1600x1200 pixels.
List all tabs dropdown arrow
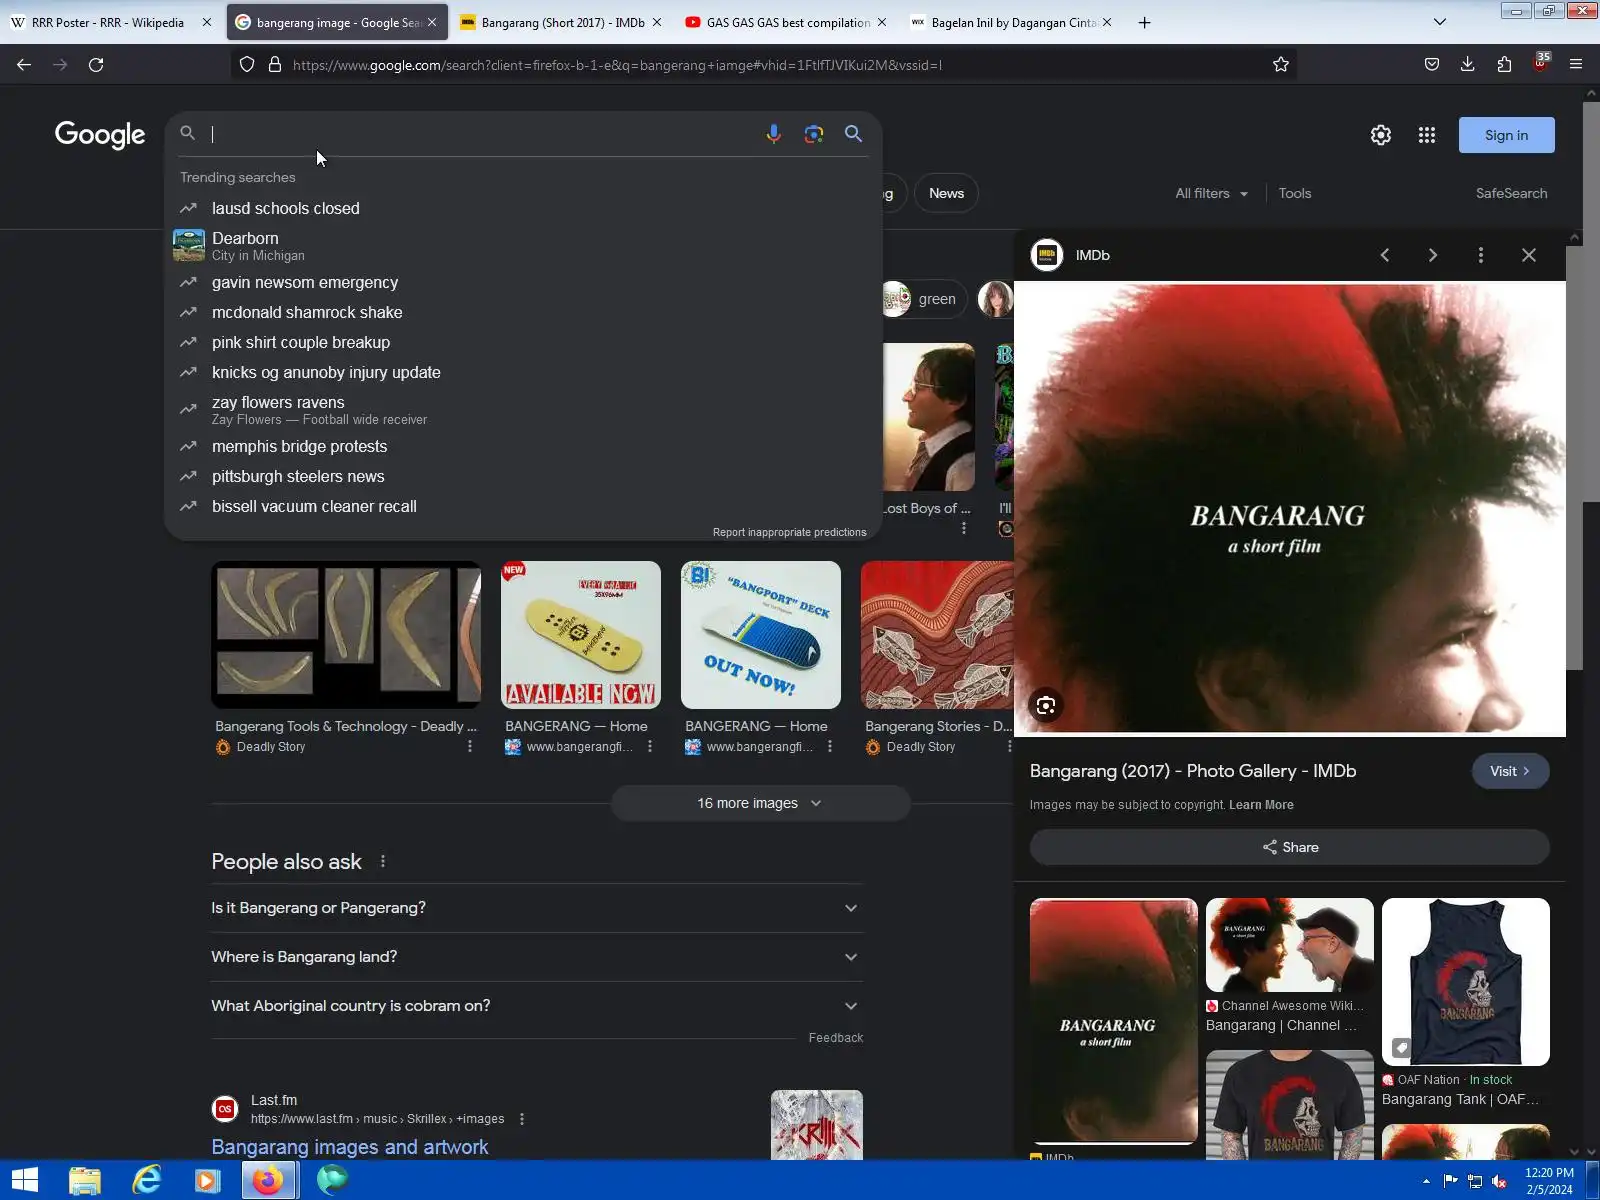click(1440, 22)
